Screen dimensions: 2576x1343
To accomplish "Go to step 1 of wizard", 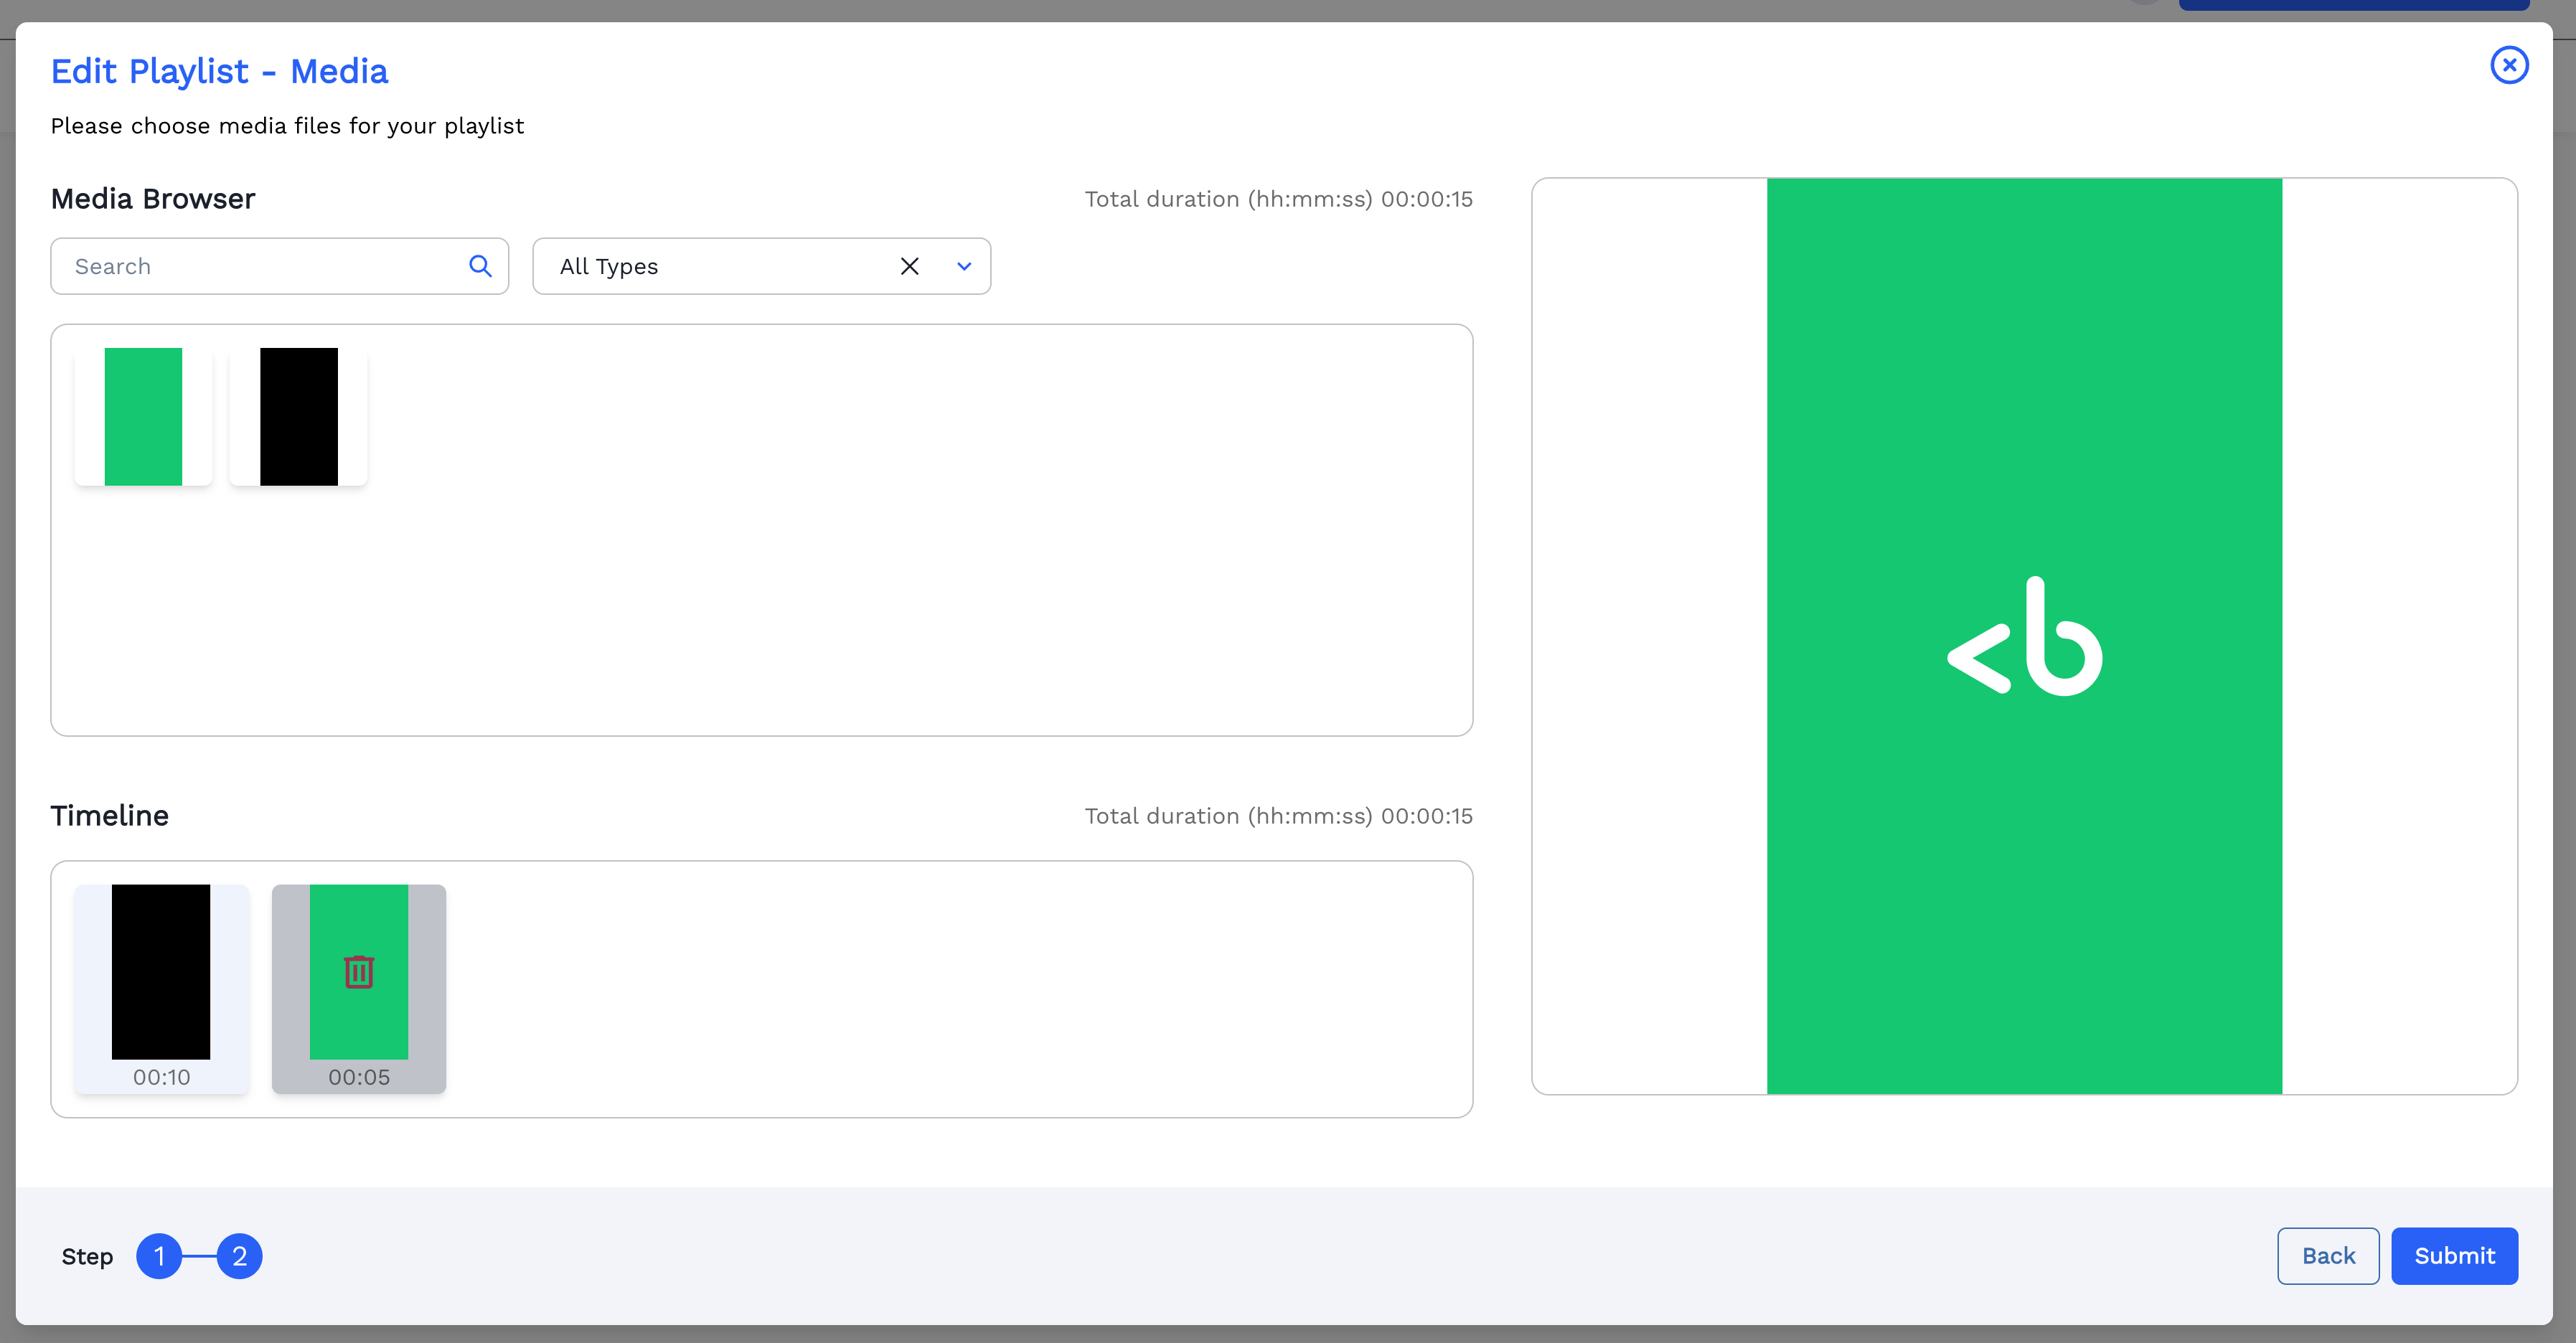I will (x=159, y=1256).
